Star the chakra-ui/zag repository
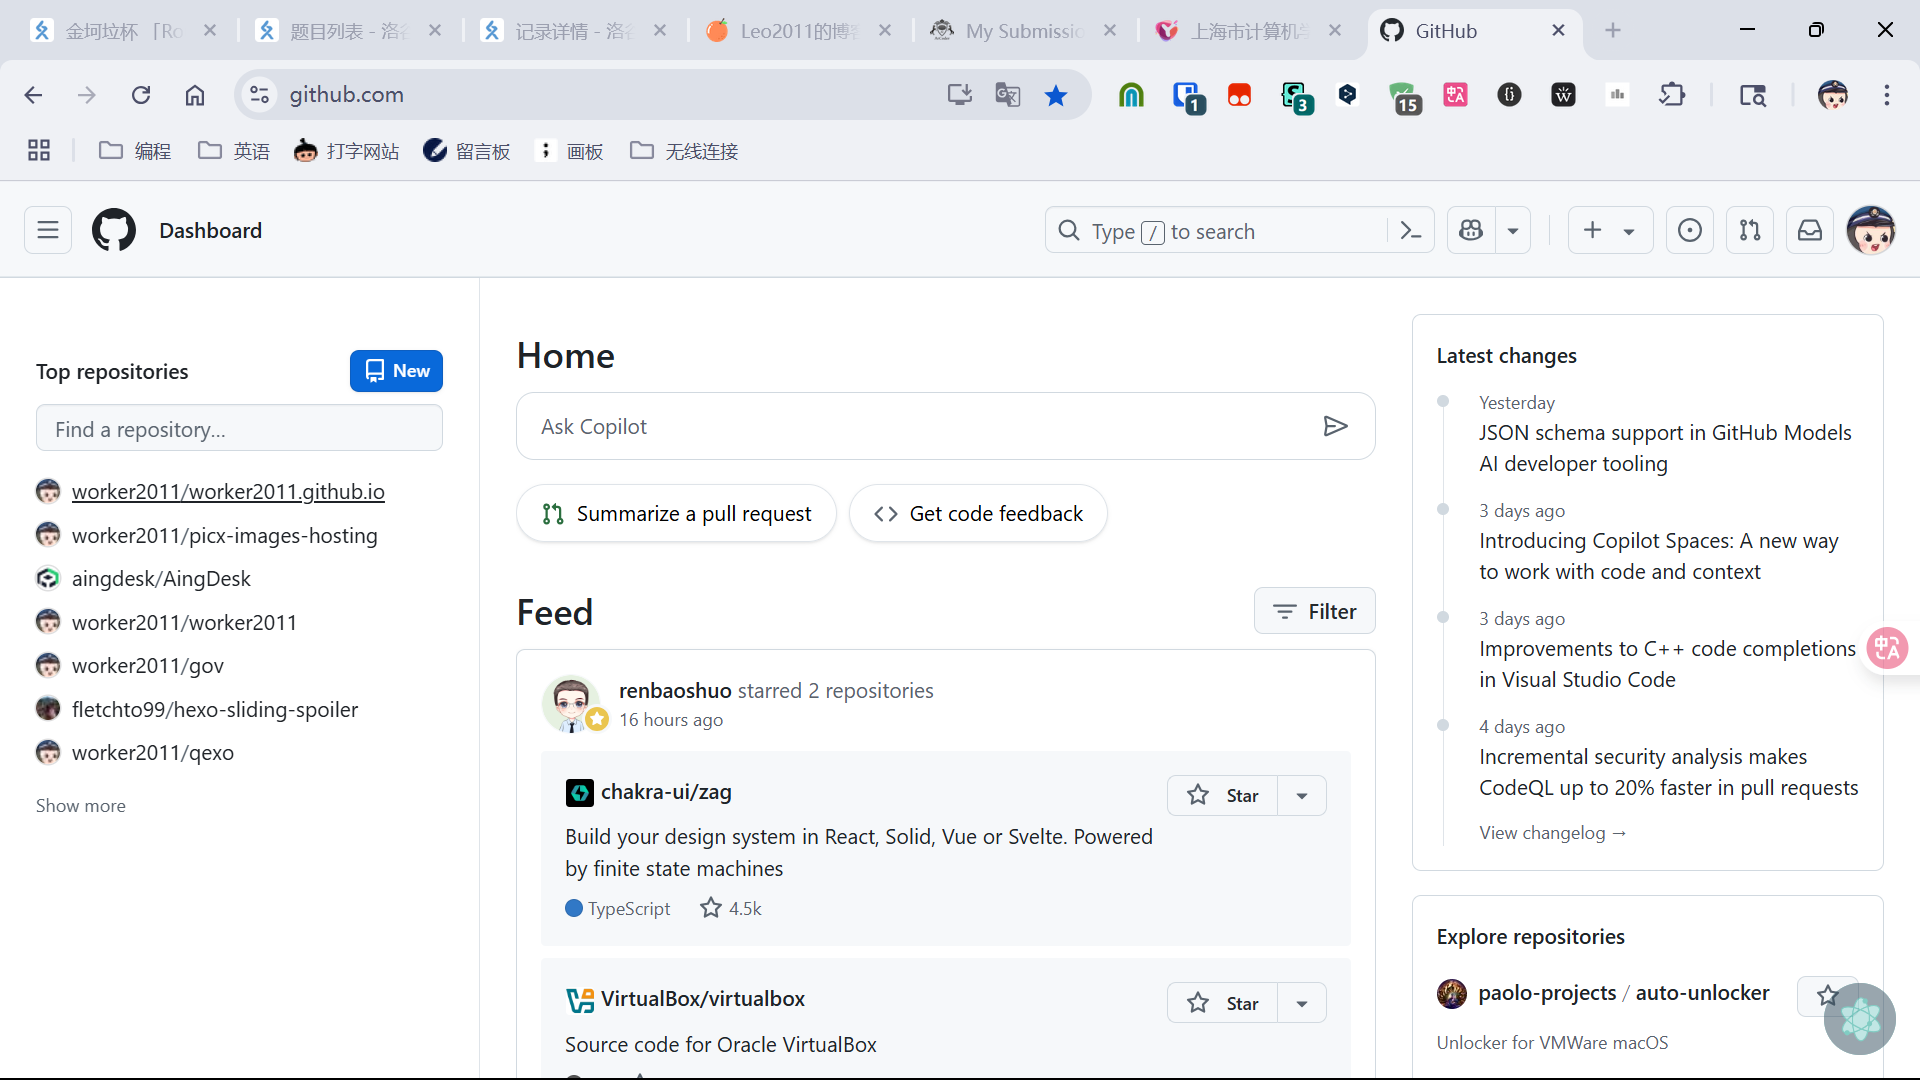1920x1080 pixels. pos(1222,796)
